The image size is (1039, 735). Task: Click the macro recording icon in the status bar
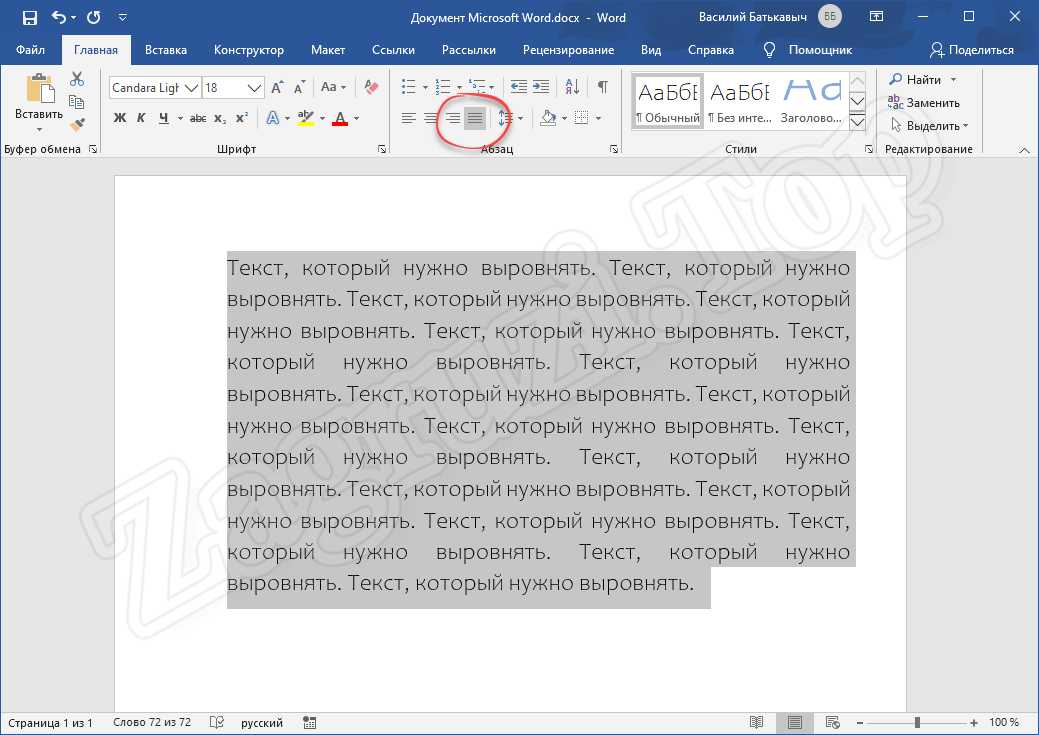309,722
